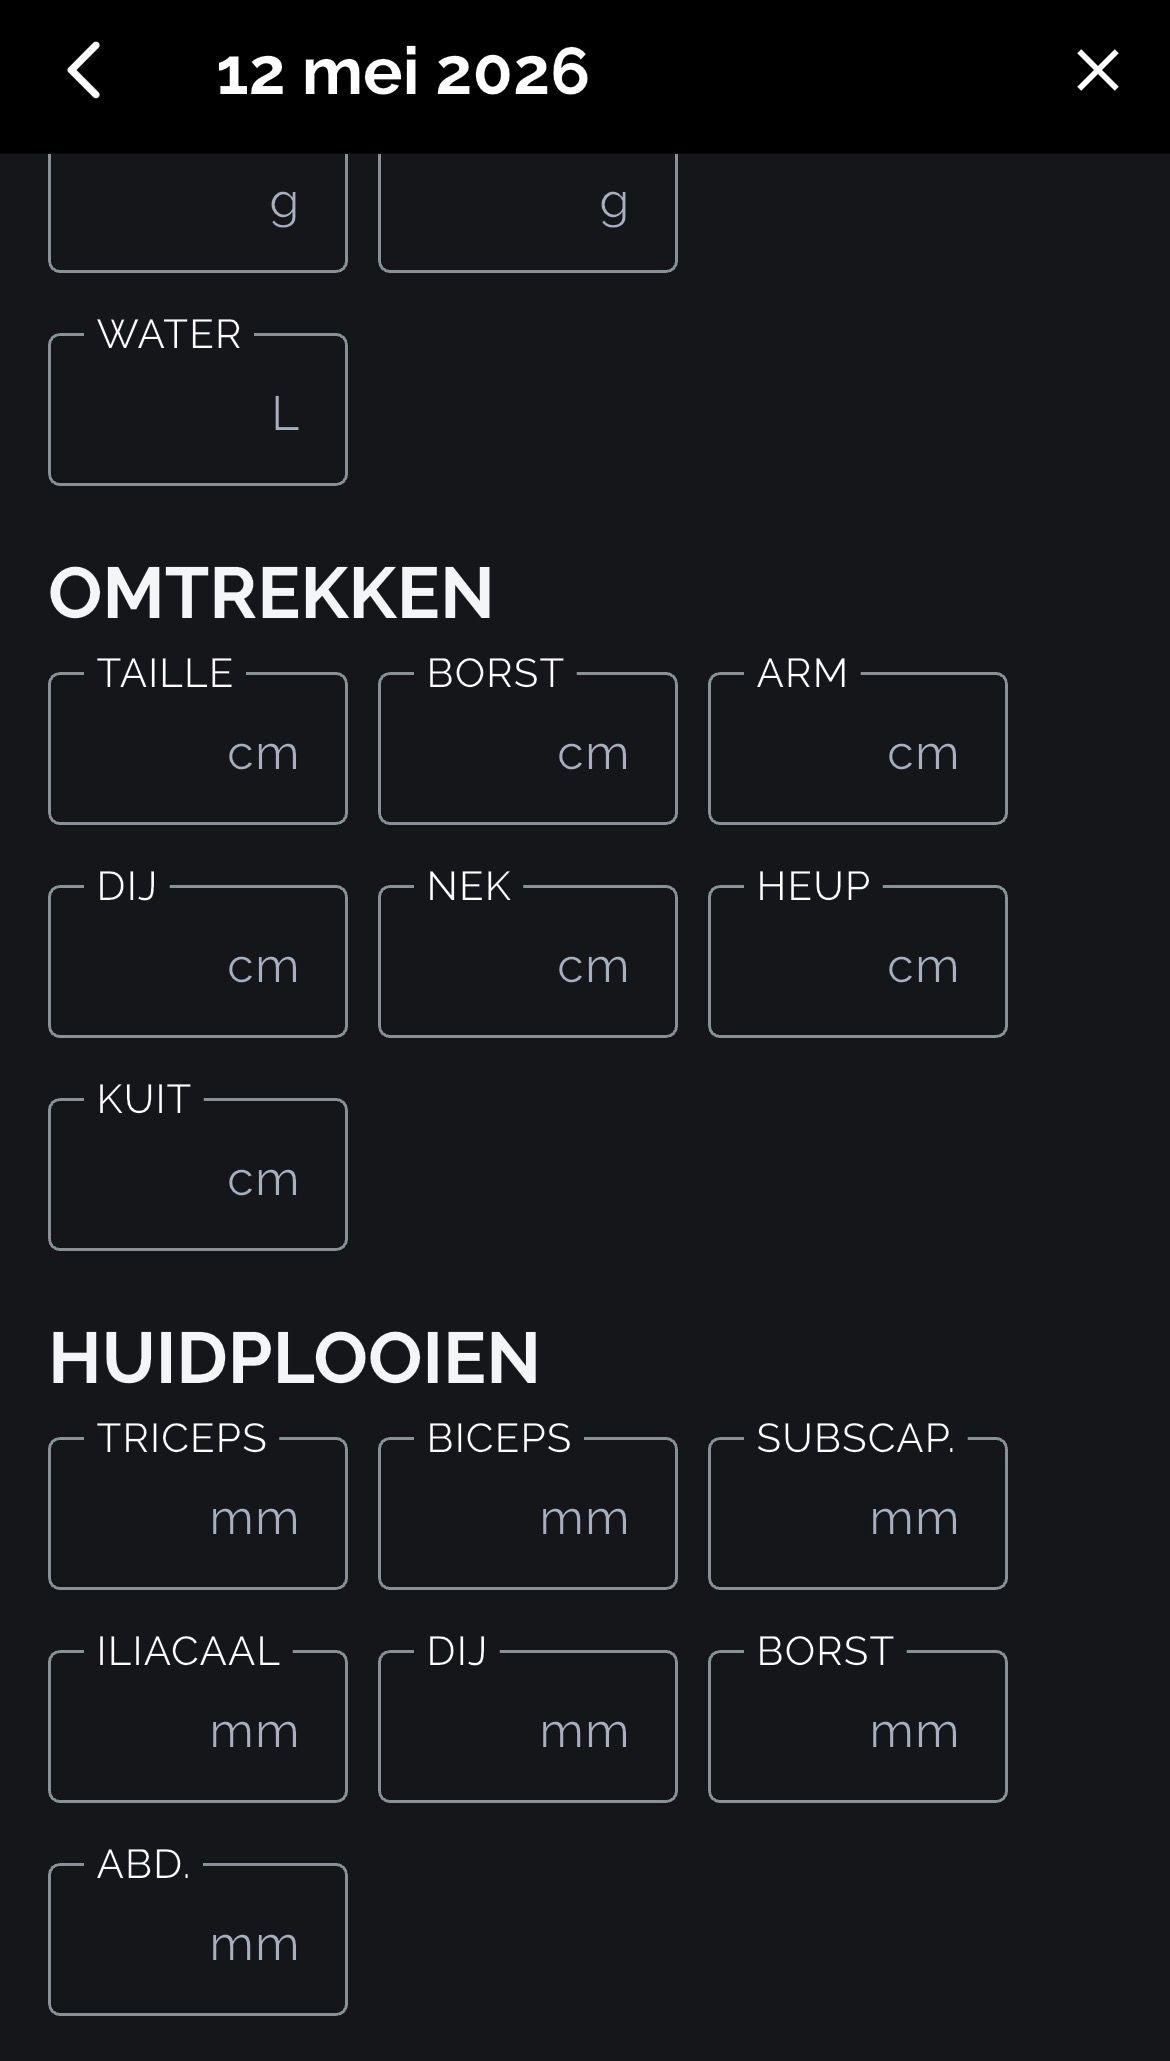Tap the 12 mei 2026 date title

pos(402,72)
